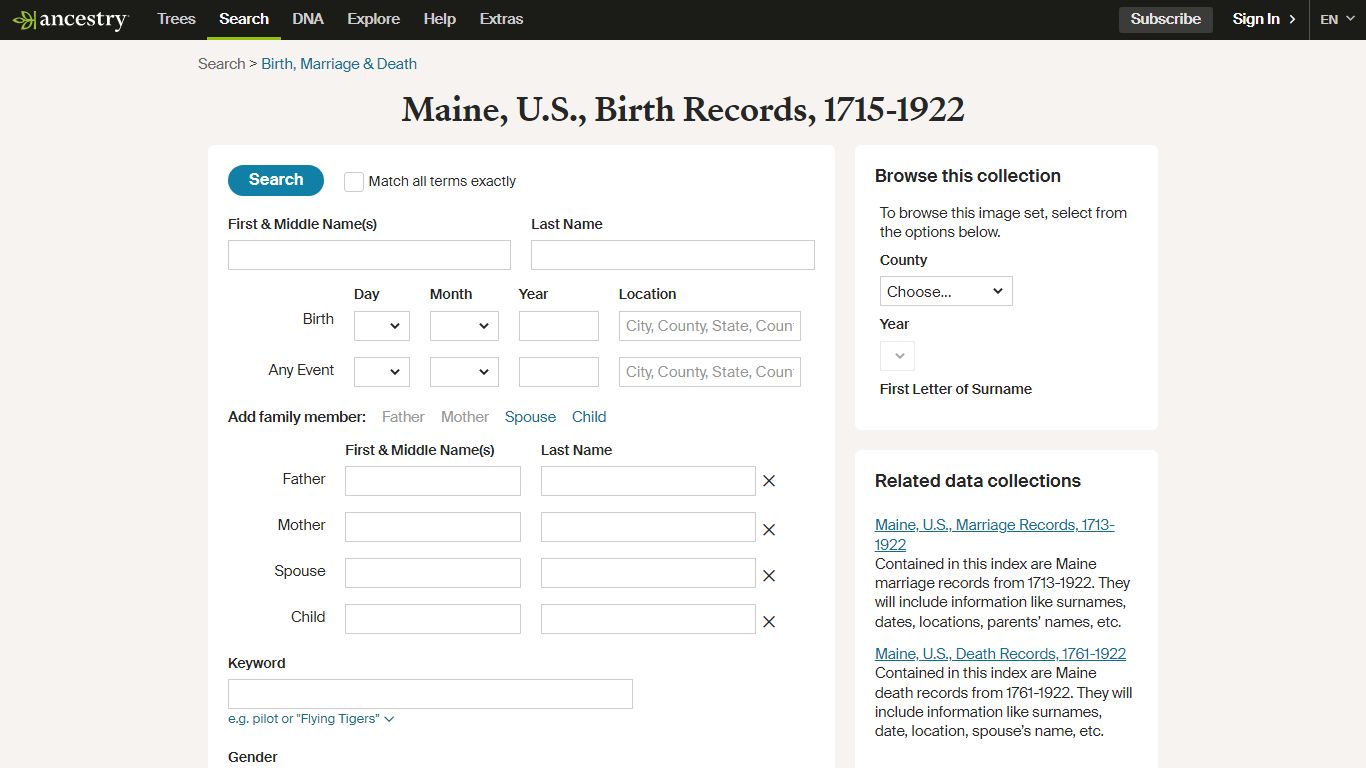The height and width of the screenshot is (768, 1366).
Task: Click the Ancestry logo
Action: click(x=70, y=20)
